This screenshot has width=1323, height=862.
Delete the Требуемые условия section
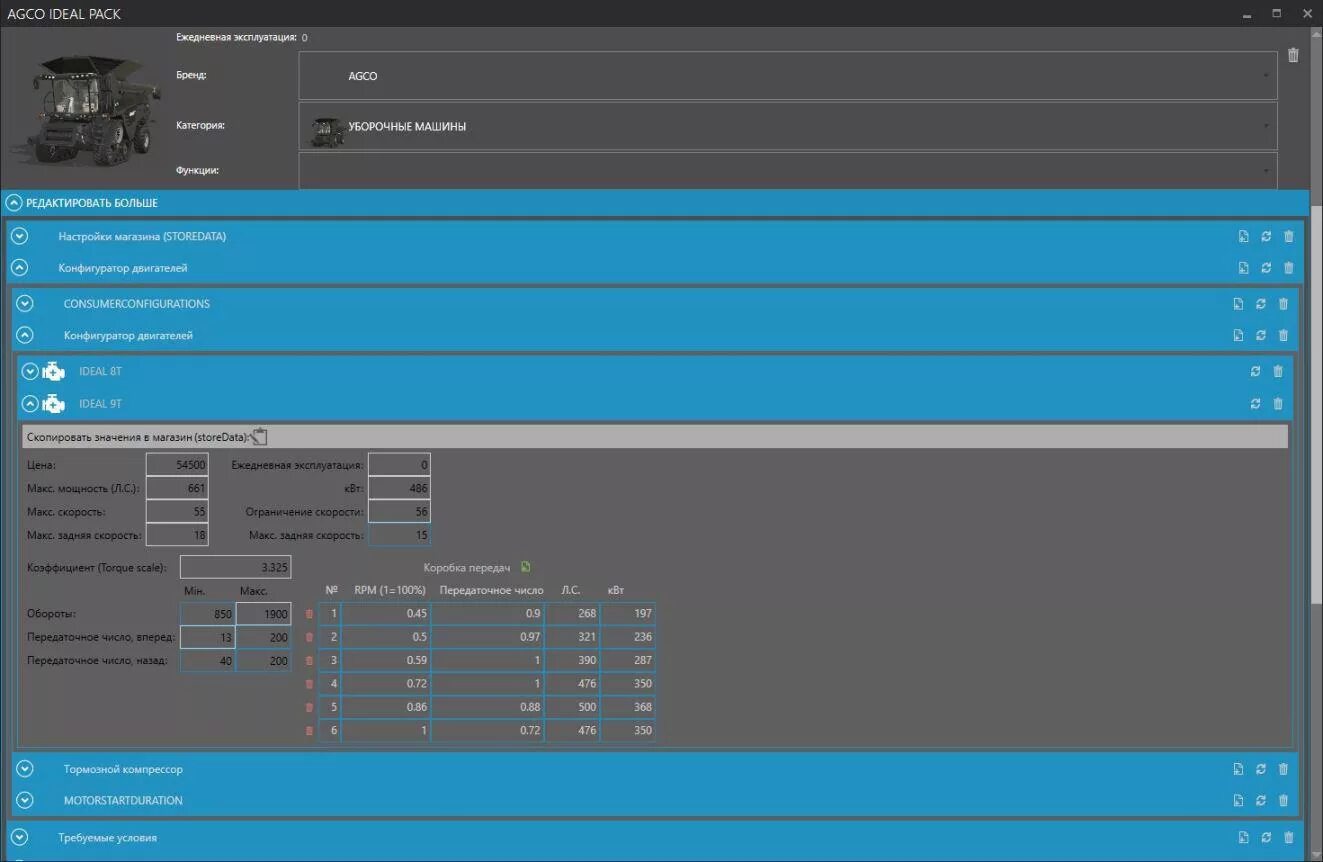1288,838
